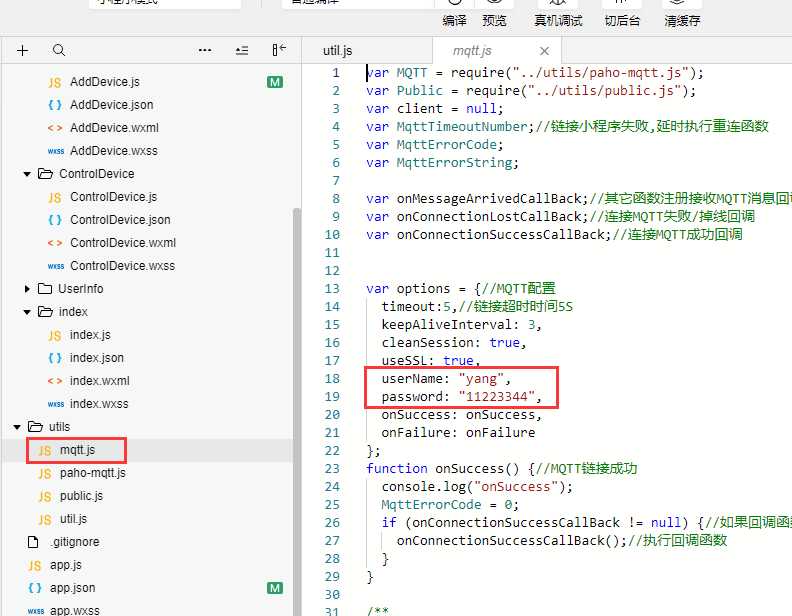Viewport: 792px width, 616px height.
Task: Collapse the utils folder
Action: [x=17, y=427]
